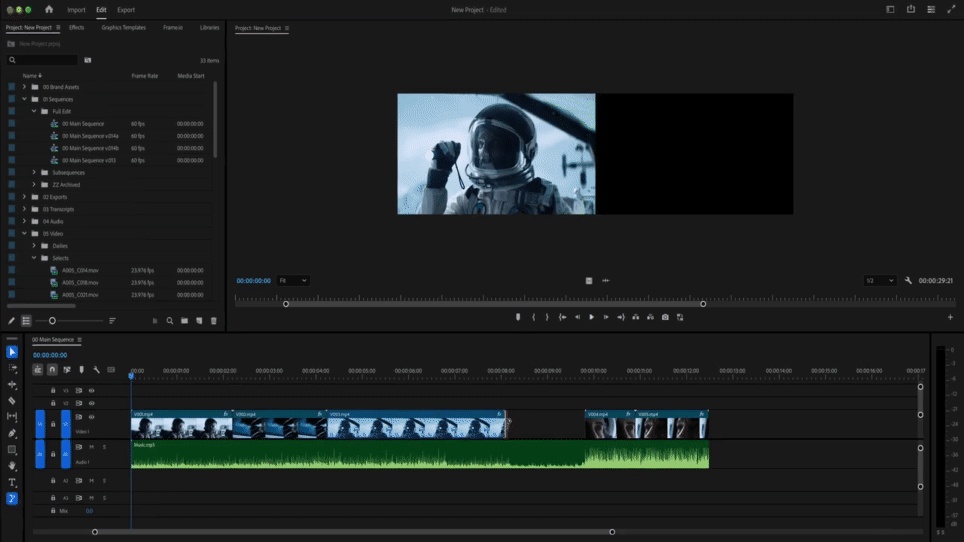Open the Effects panel tab
The image size is (964, 542).
[77, 28]
